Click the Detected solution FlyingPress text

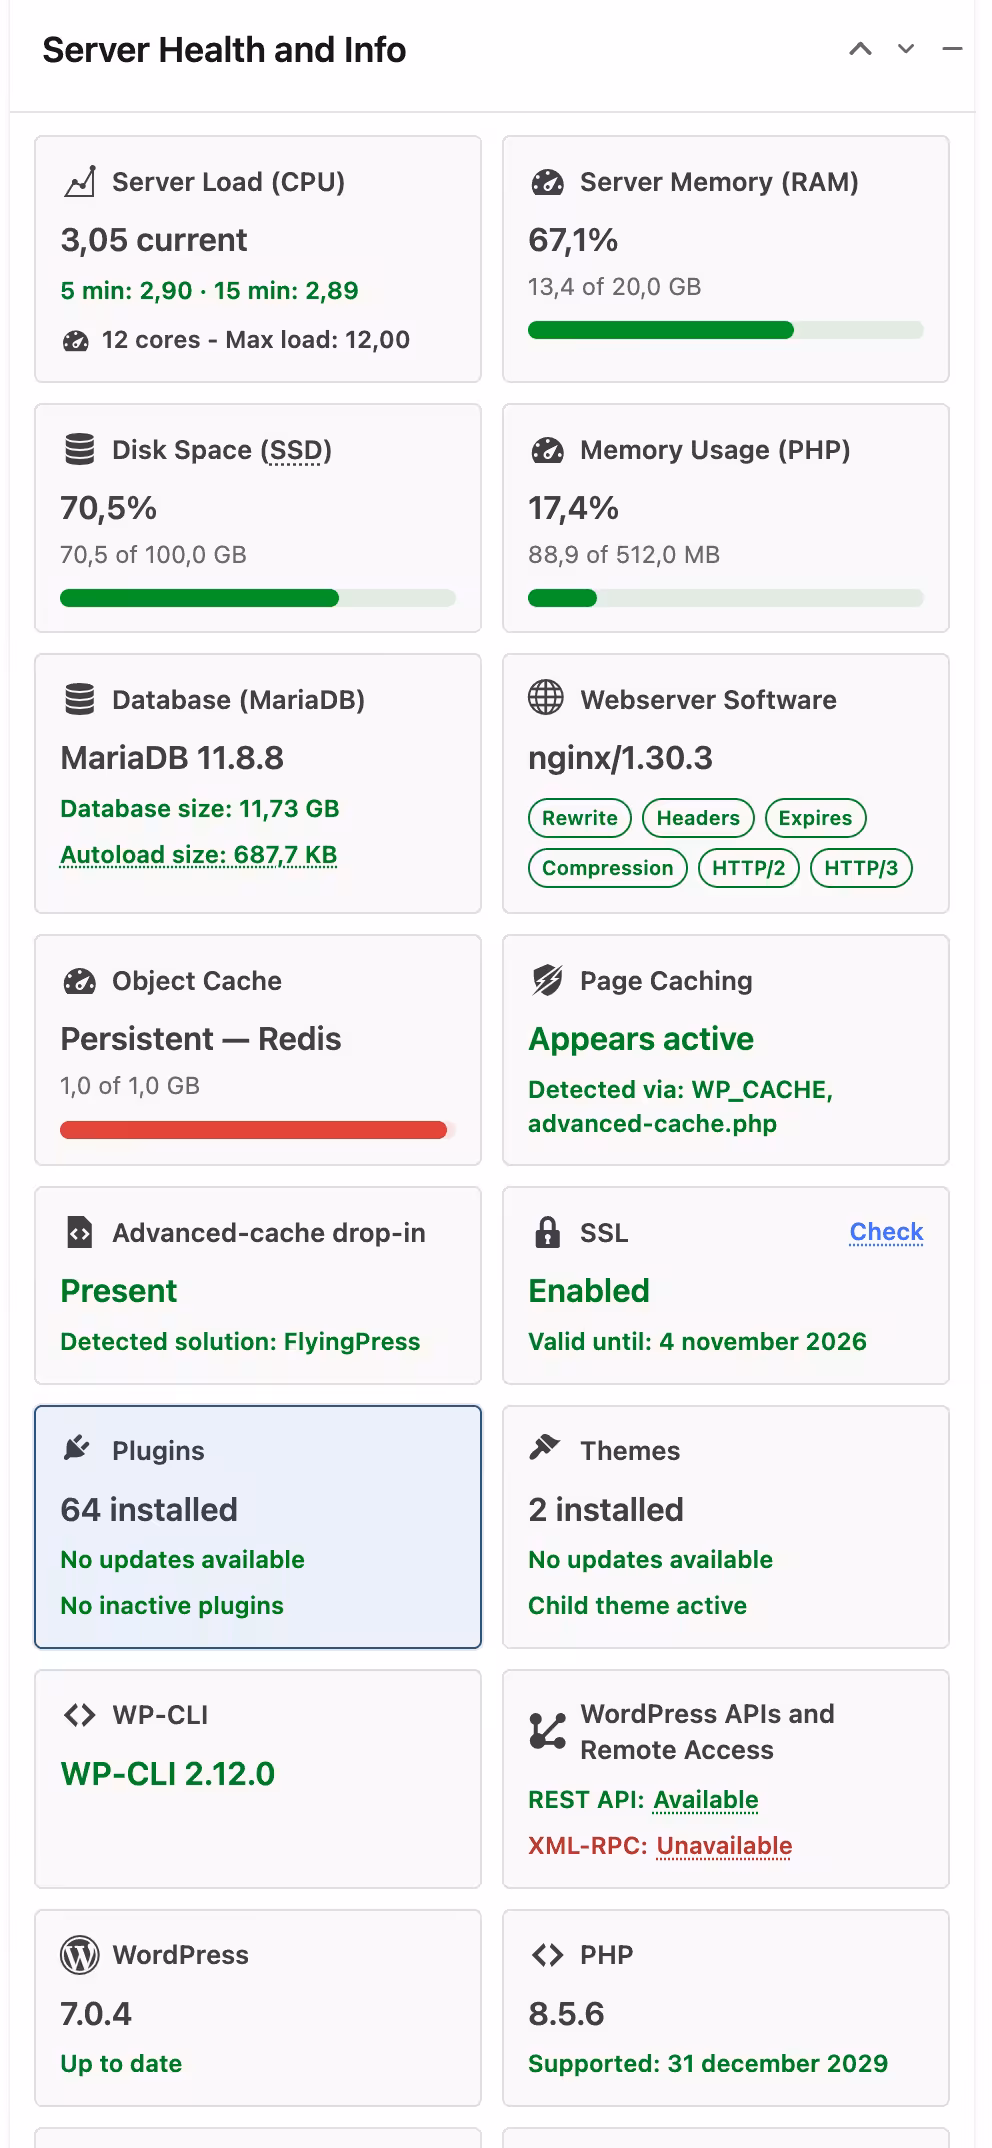(x=240, y=1342)
